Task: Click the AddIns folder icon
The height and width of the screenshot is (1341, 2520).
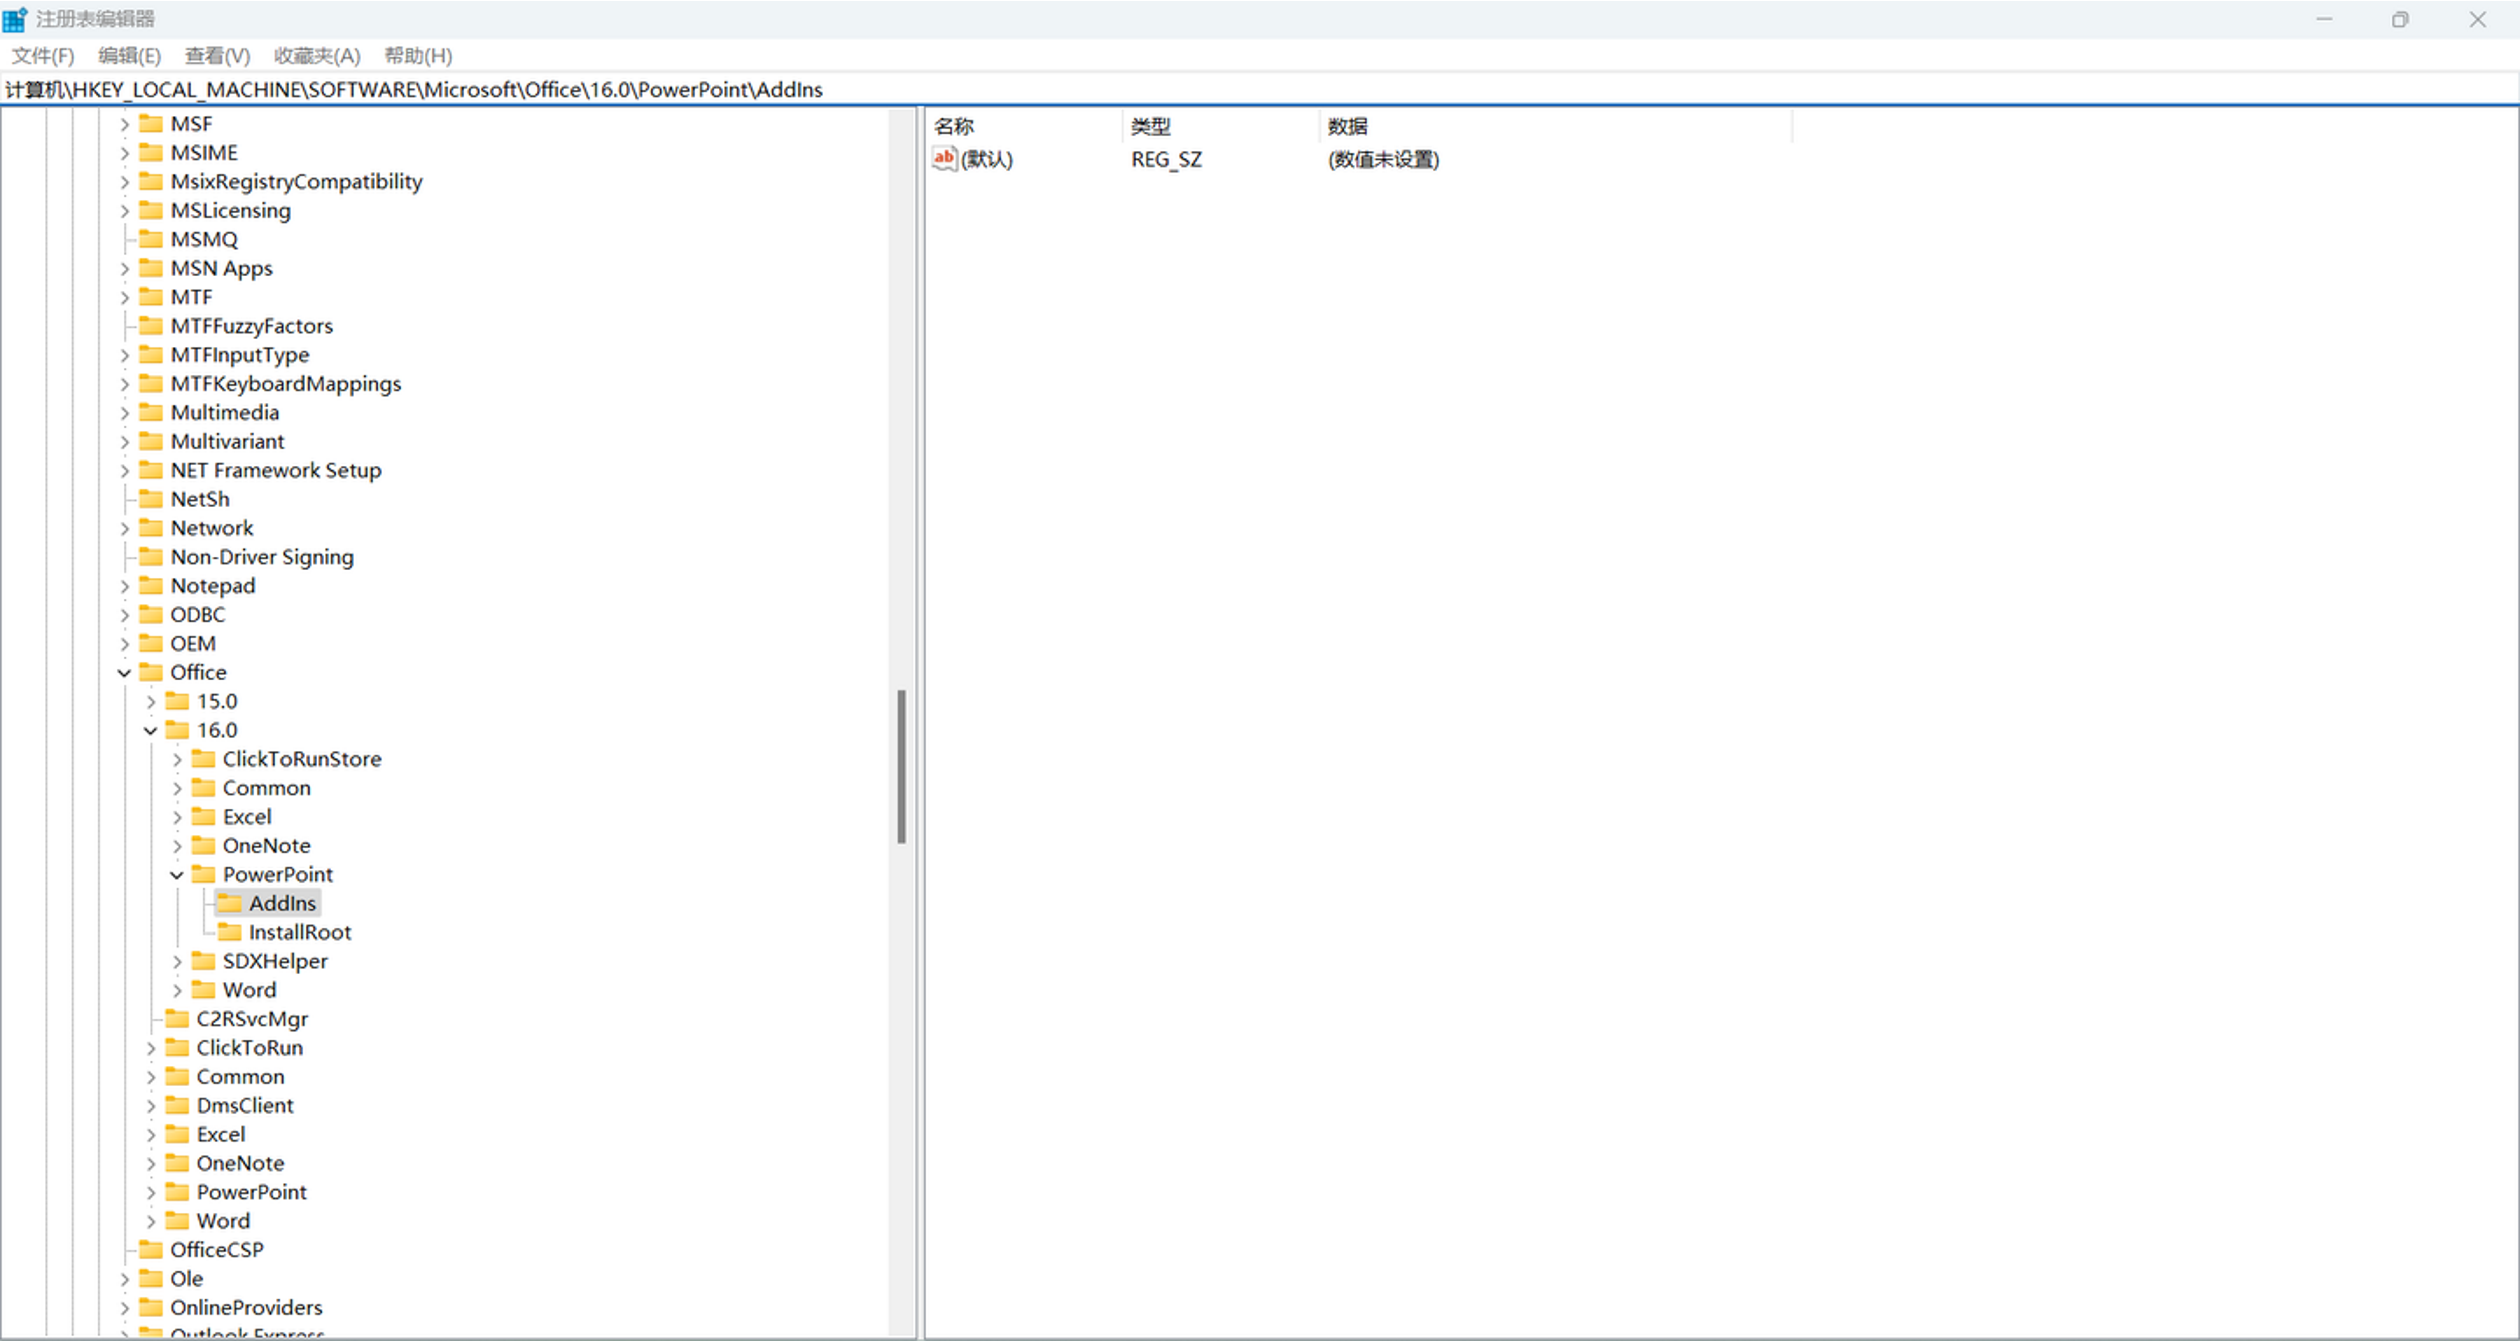Action: [x=230, y=903]
